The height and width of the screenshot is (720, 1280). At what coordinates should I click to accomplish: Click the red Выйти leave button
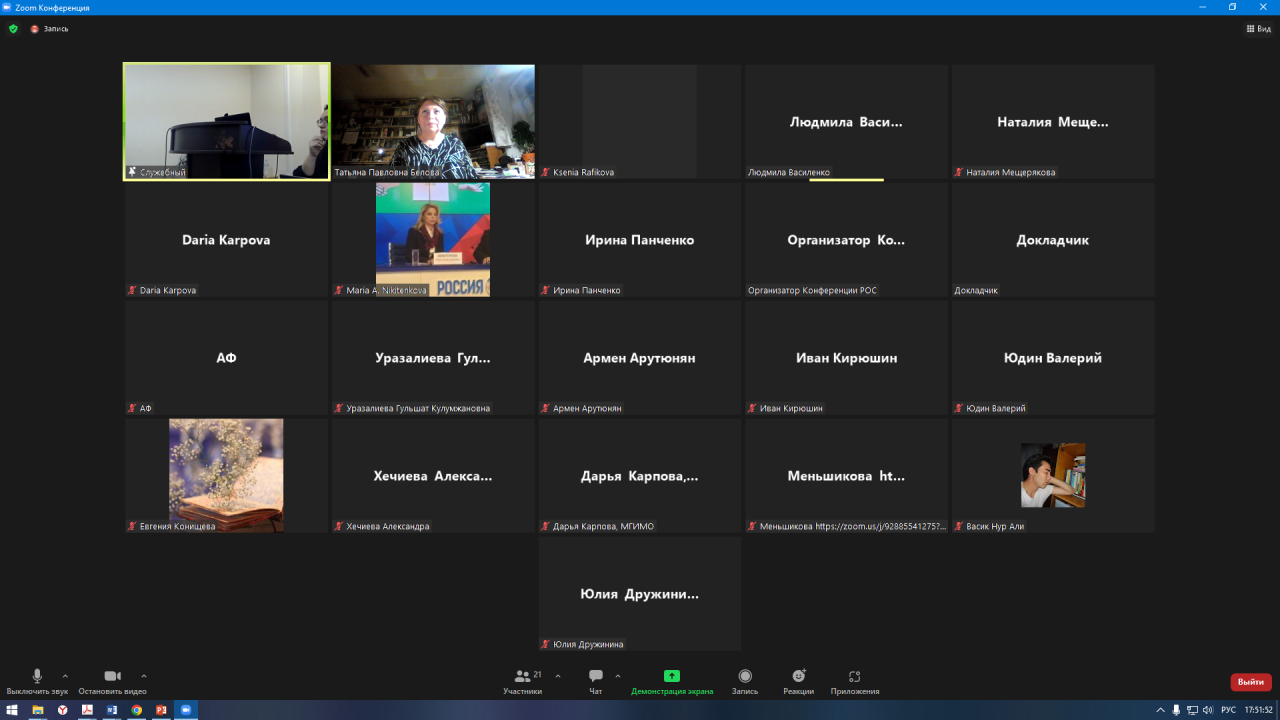tap(1250, 682)
